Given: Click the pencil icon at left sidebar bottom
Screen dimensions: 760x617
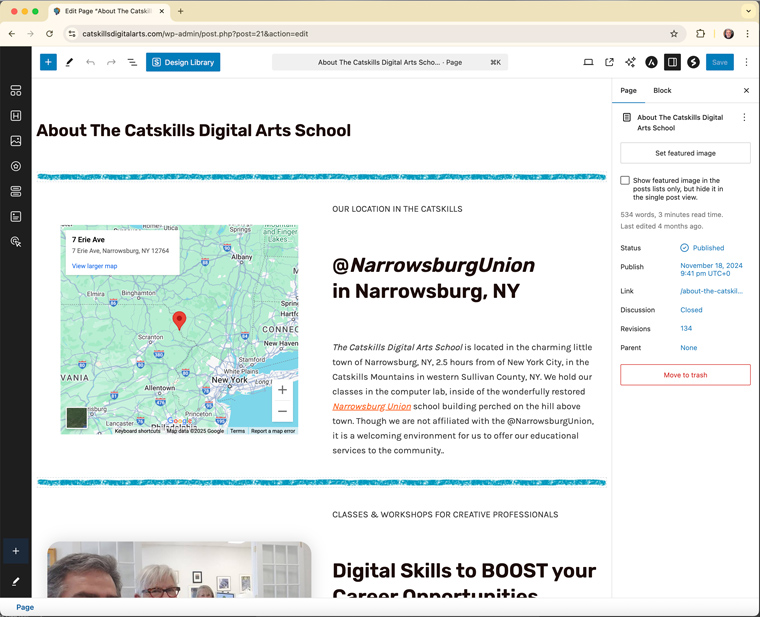Looking at the screenshot, I should [16, 581].
